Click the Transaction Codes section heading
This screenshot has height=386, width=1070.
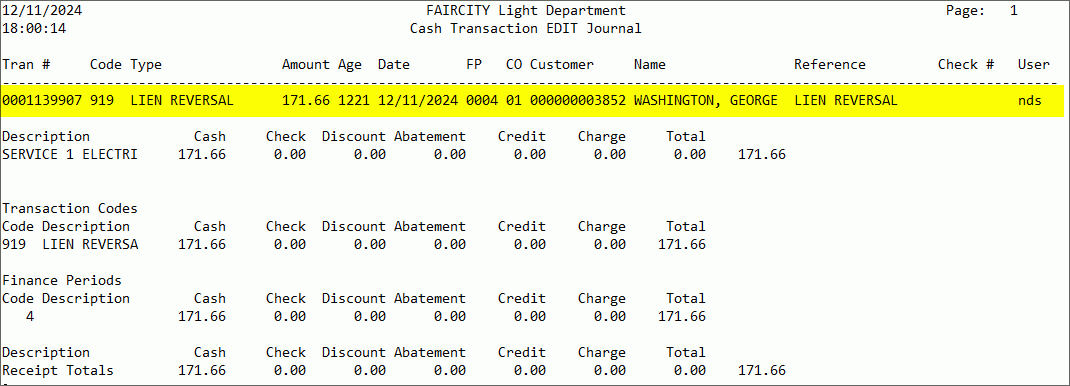point(70,209)
